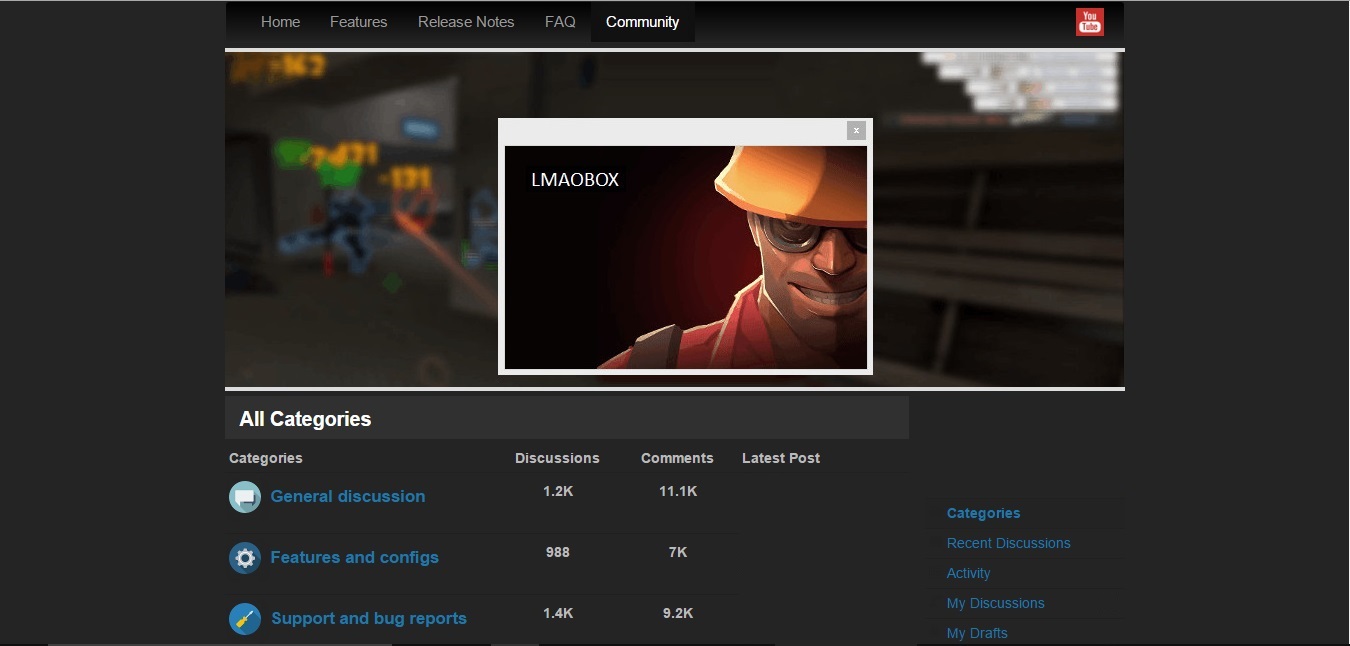Screen dimensions: 1350x646
Task: Click the 7K comments count
Action: coord(678,552)
